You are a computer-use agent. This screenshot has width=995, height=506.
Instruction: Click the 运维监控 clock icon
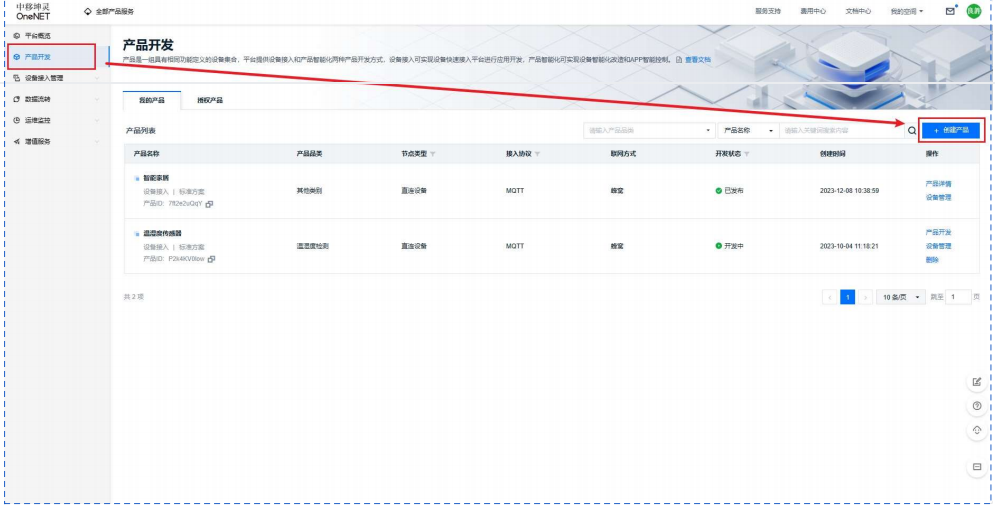point(16,120)
